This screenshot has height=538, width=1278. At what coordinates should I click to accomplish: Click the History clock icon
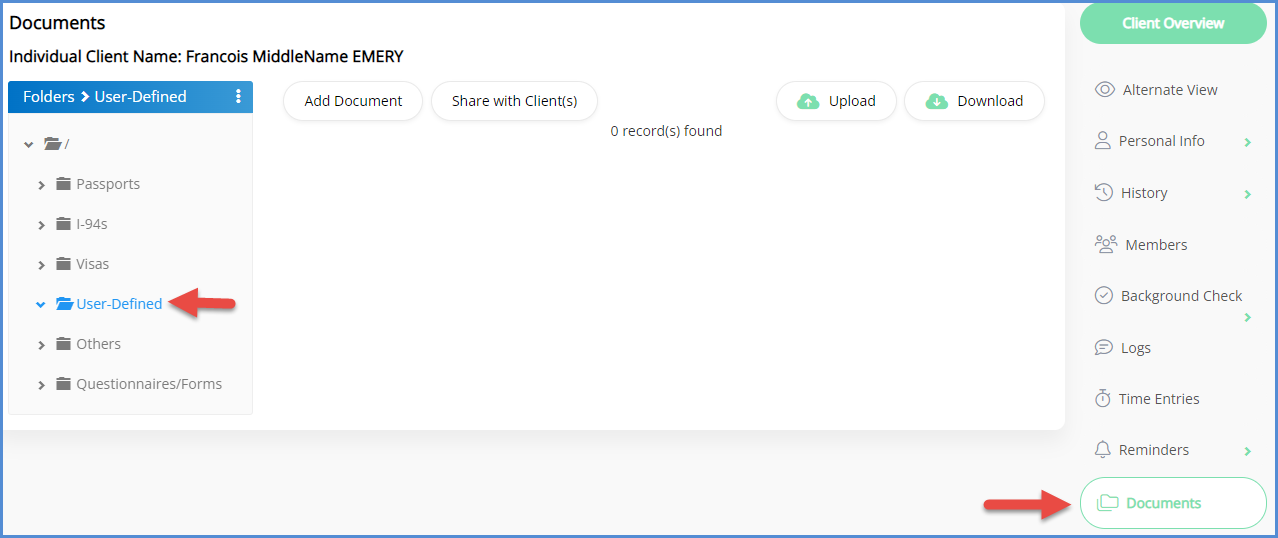pyautogui.click(x=1104, y=192)
